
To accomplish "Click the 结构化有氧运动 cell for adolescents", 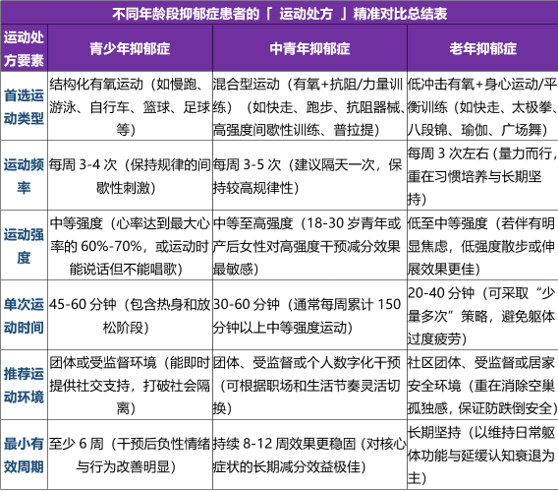I will (130, 106).
